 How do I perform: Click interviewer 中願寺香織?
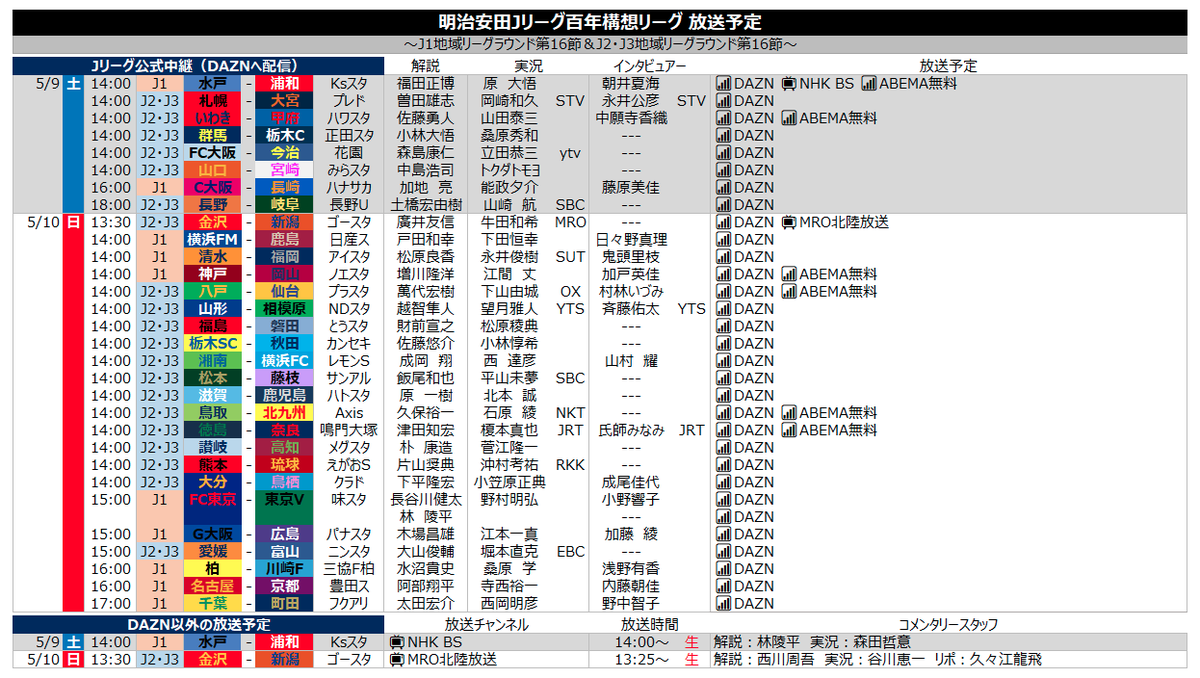pos(631,118)
